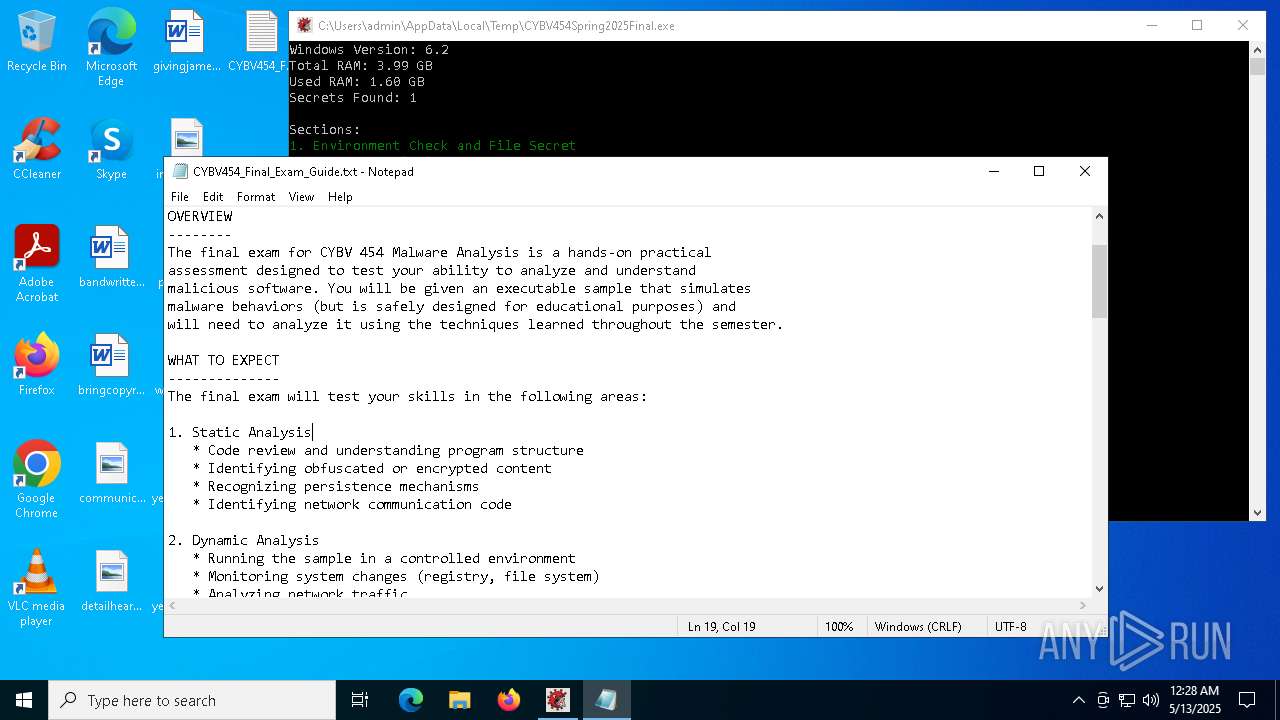1280x720 pixels.
Task: Click the taskbar search box
Action: coord(192,700)
